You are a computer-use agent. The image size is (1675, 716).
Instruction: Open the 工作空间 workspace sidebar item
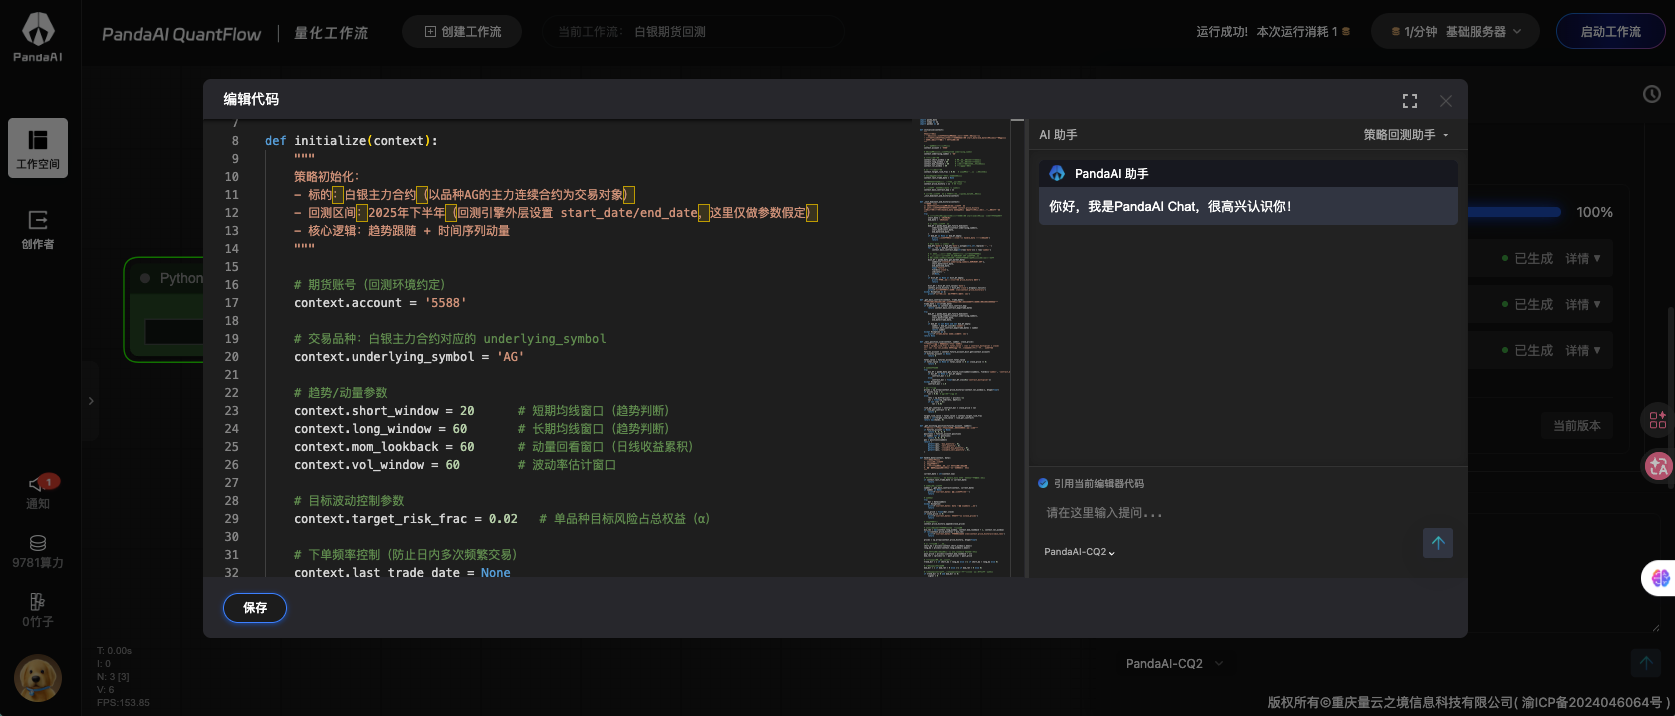38,148
